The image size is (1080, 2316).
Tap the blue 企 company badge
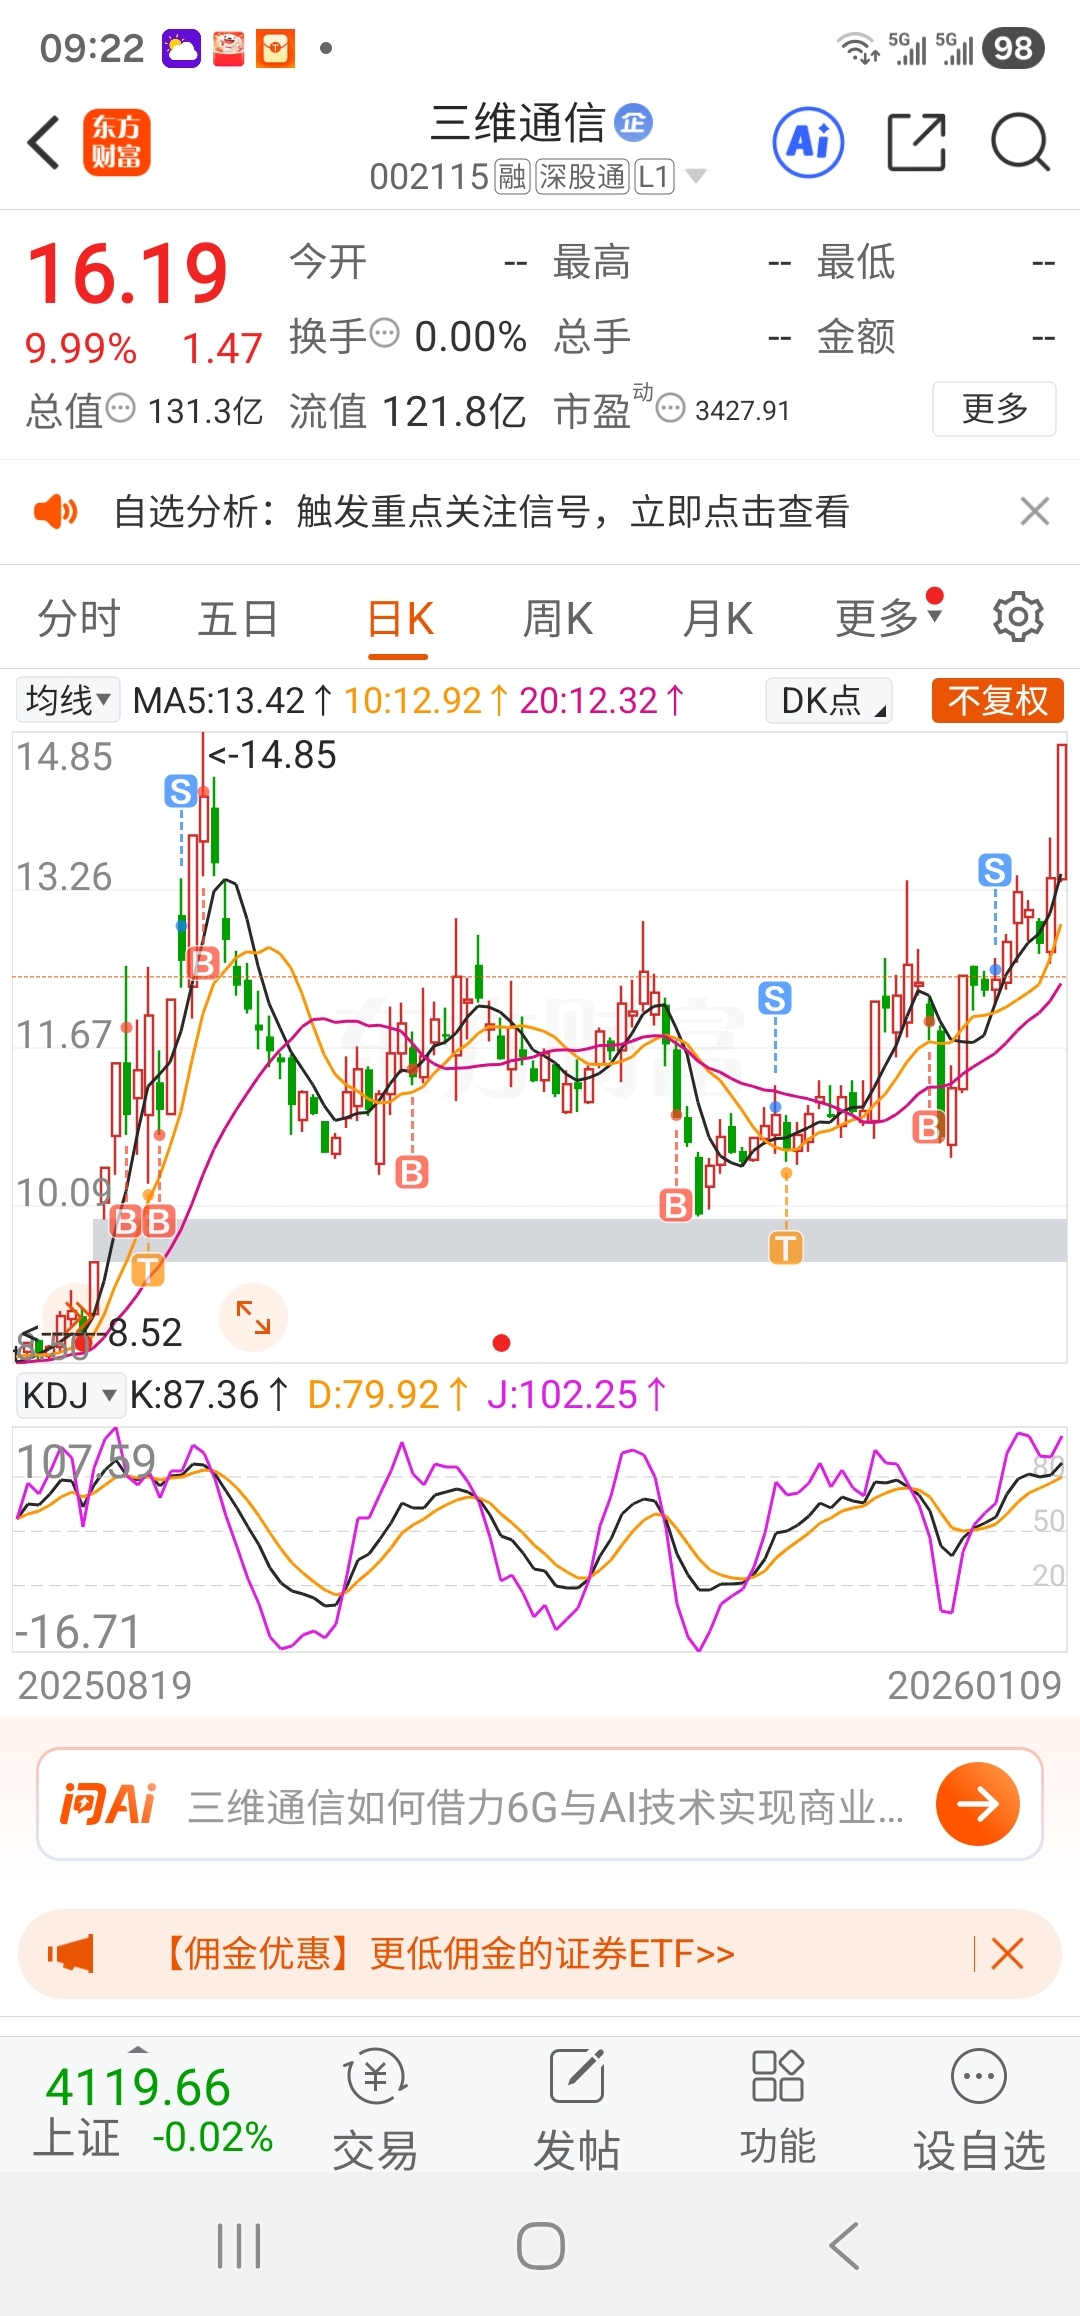pyautogui.click(x=633, y=123)
